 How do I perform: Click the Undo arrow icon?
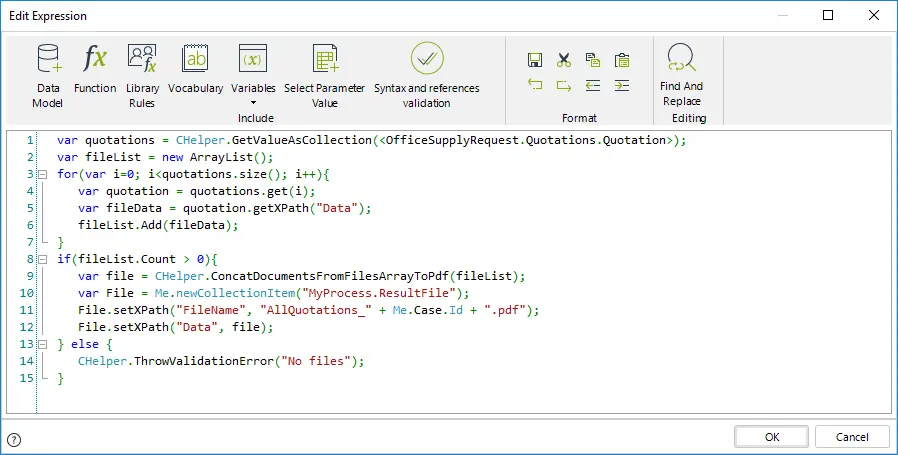pos(535,85)
